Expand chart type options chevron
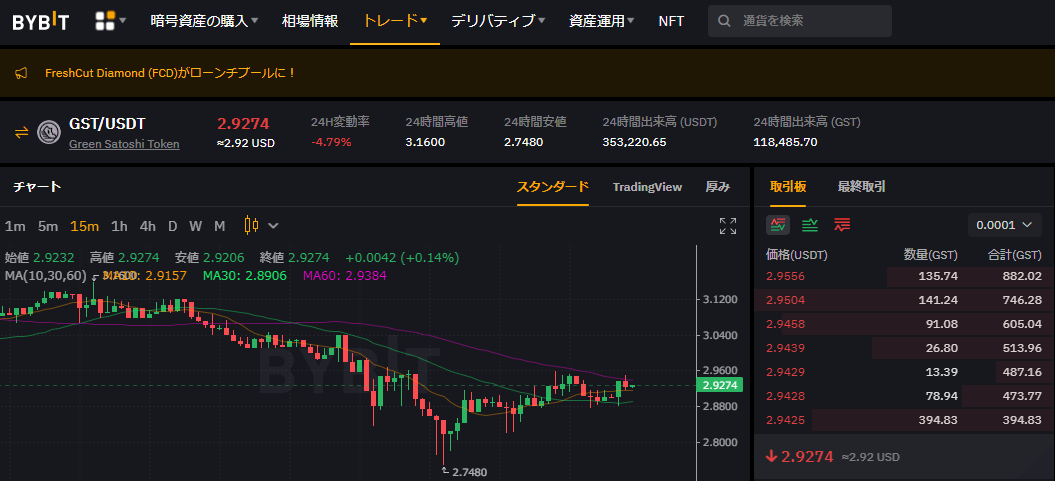The height and width of the screenshot is (481, 1055). [273, 225]
